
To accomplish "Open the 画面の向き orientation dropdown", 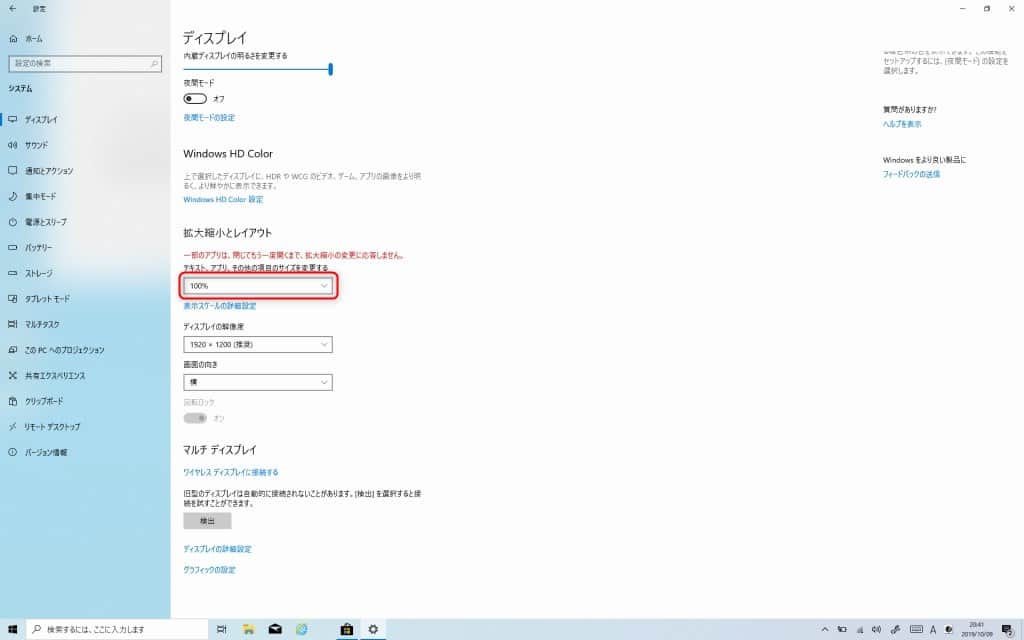I will click(x=258, y=383).
